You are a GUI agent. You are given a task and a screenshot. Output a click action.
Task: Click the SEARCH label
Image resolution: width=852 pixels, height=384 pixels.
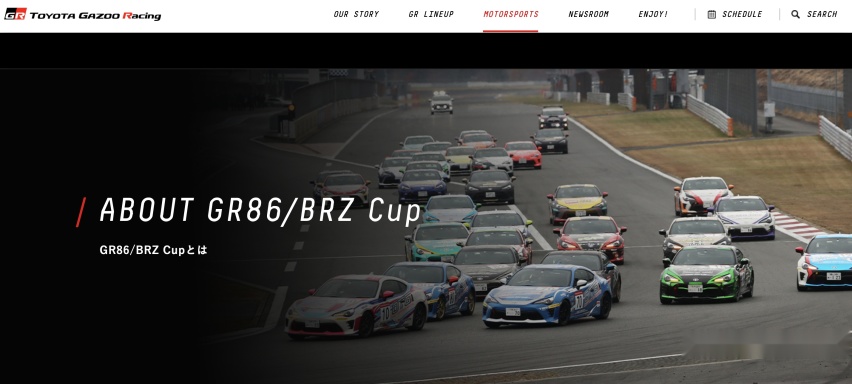[x=822, y=14]
